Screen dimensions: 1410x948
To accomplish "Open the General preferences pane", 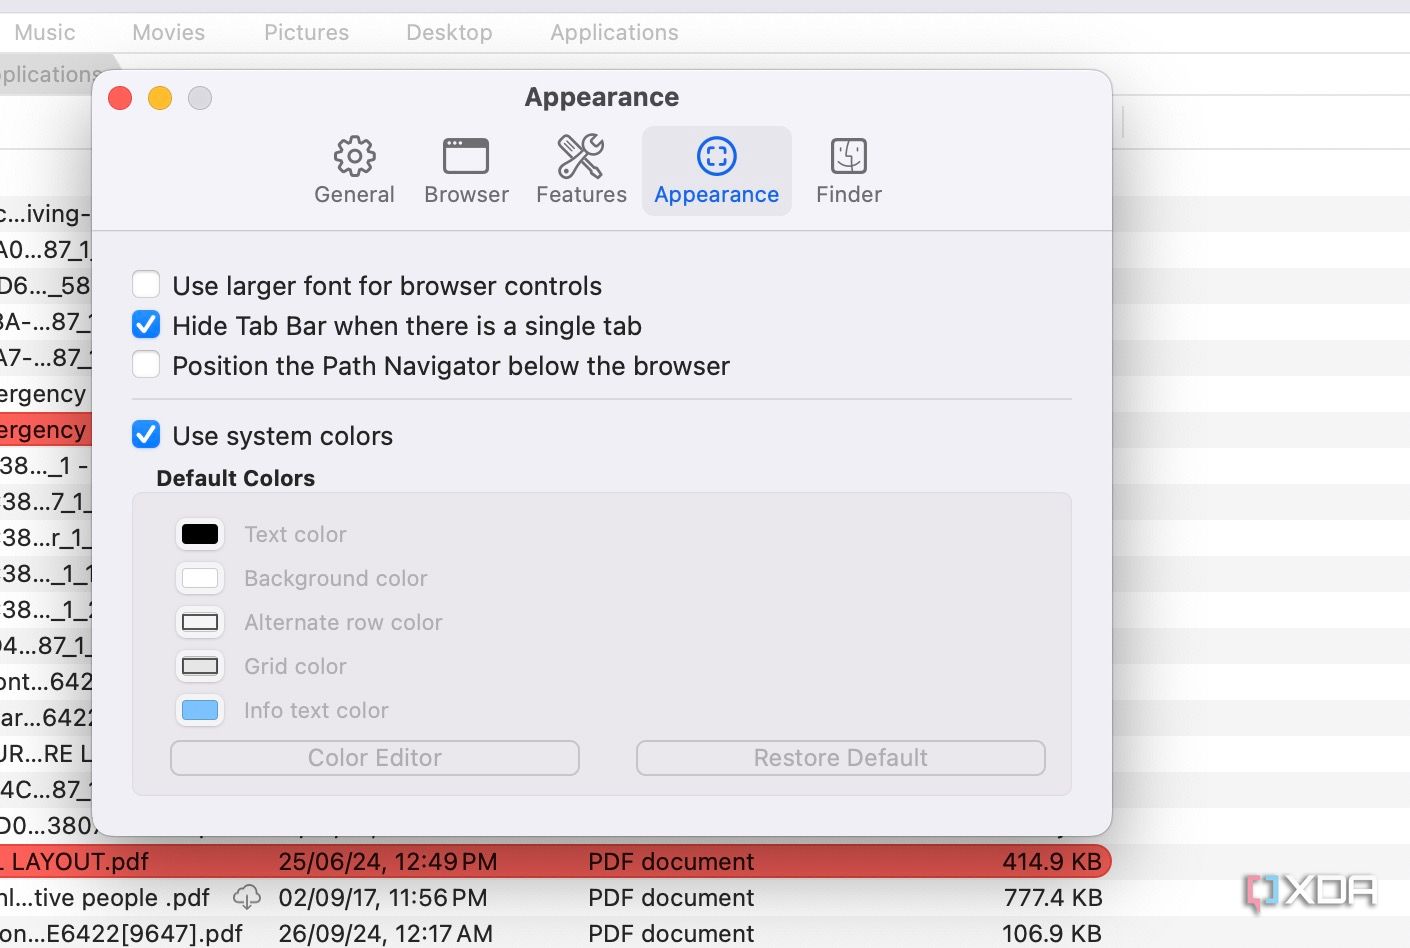I will (354, 171).
